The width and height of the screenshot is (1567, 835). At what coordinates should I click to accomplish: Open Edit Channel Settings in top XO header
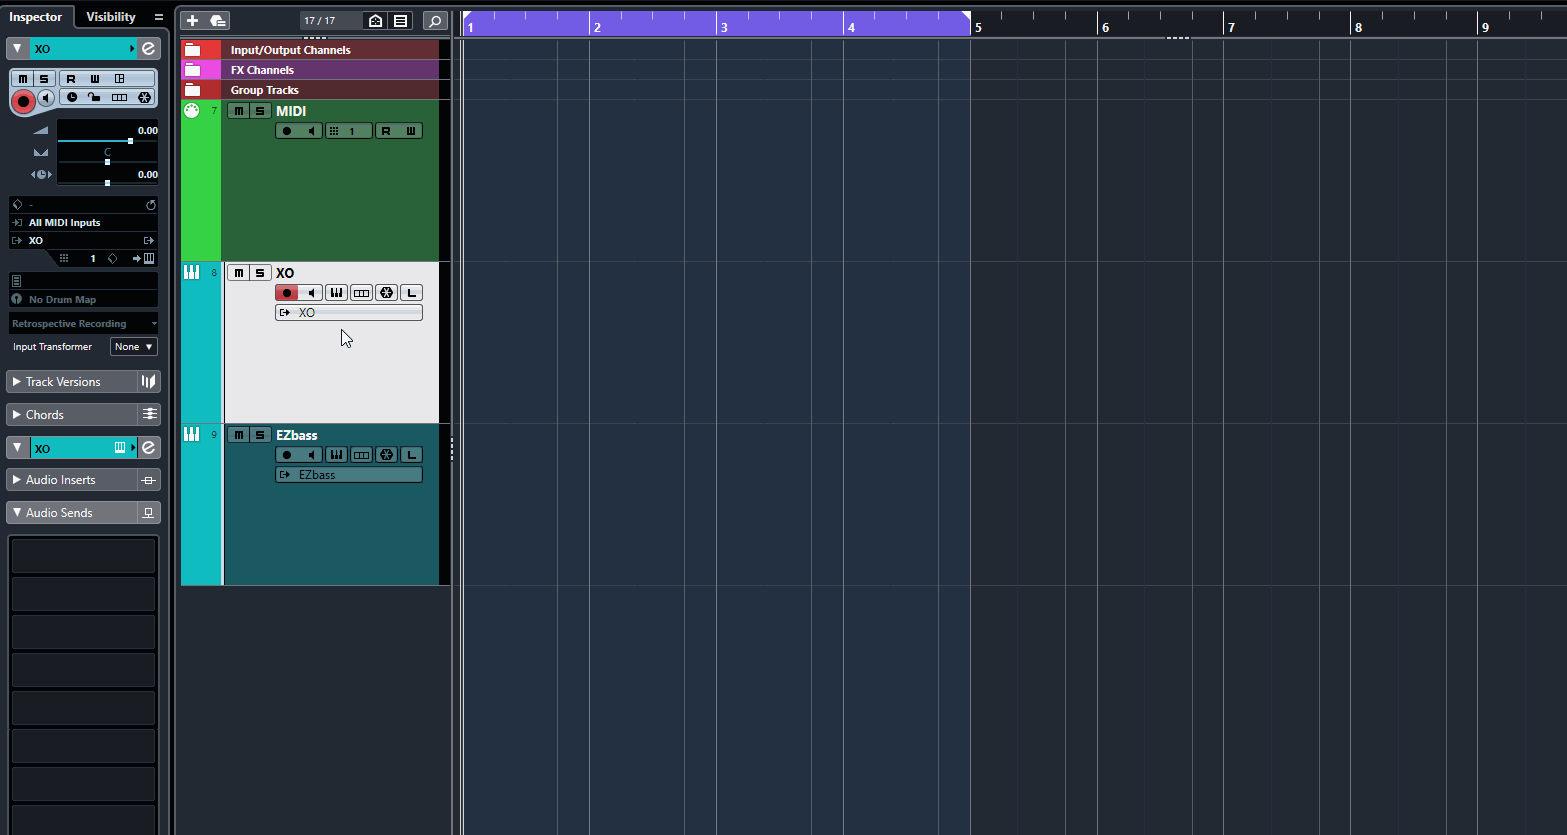pos(148,48)
